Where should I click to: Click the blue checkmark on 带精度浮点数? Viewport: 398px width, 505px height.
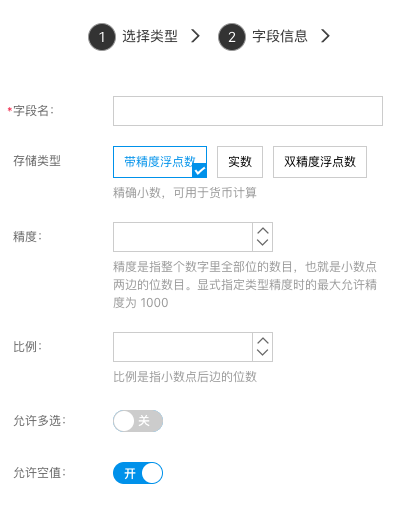click(x=200, y=171)
